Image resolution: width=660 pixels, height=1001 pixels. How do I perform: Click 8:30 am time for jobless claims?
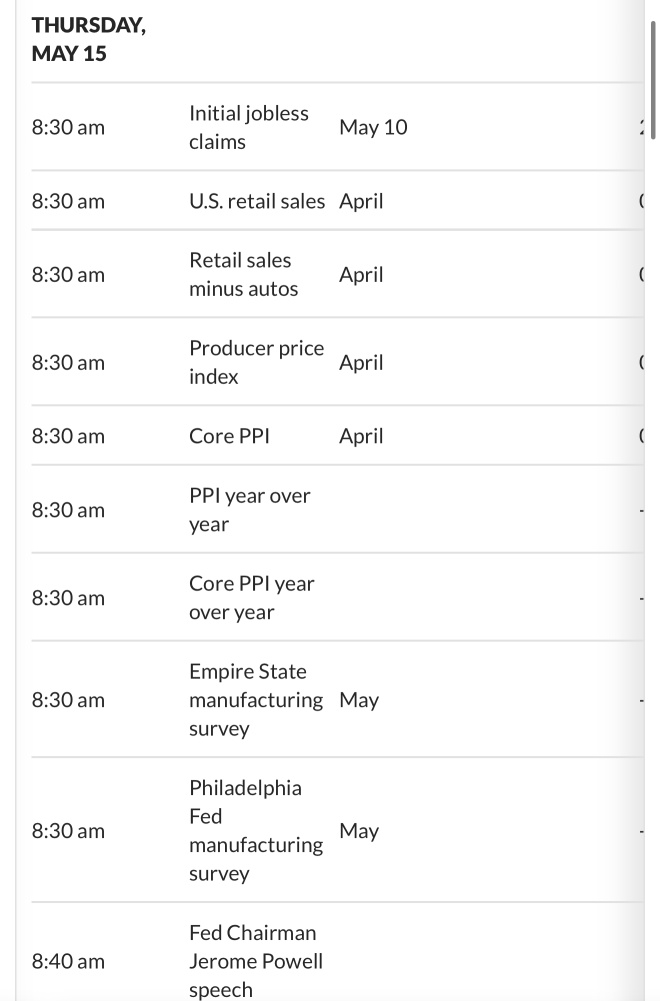click(x=68, y=127)
